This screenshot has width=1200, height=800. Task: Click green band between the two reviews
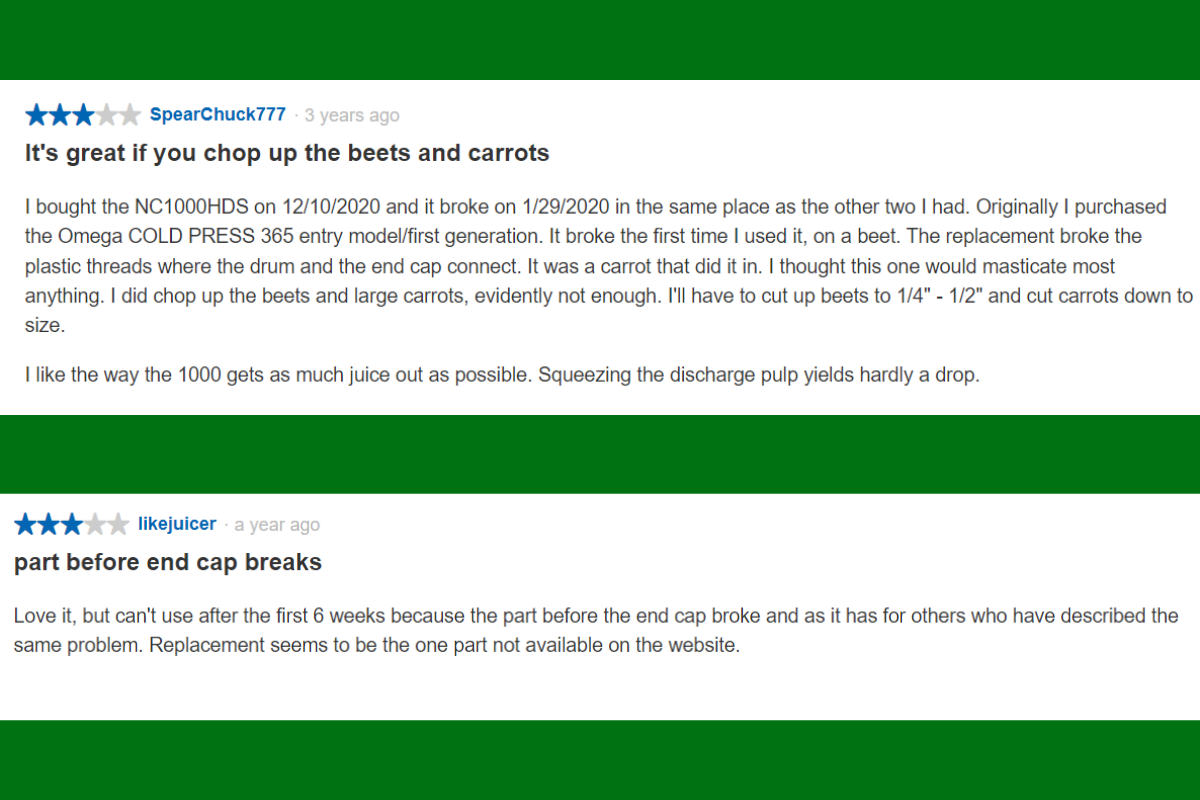click(x=600, y=454)
